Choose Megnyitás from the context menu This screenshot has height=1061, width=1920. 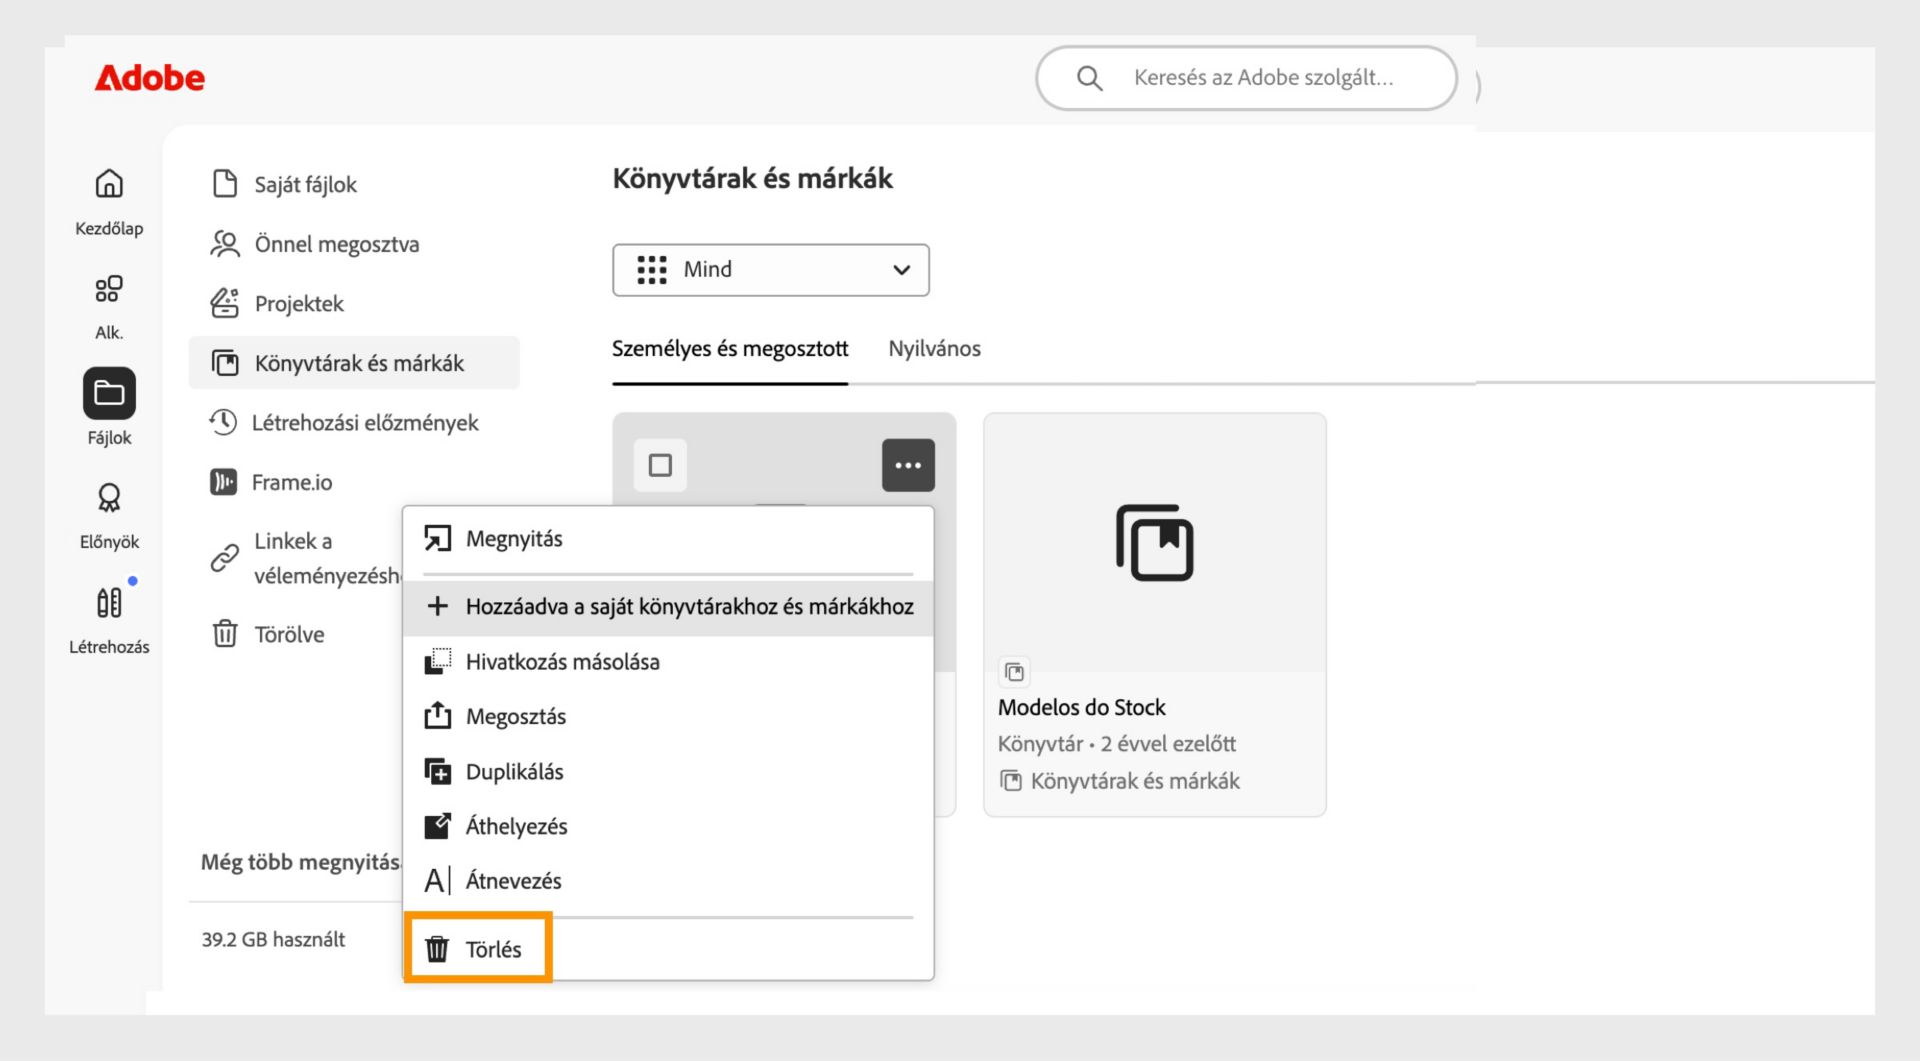(668, 539)
